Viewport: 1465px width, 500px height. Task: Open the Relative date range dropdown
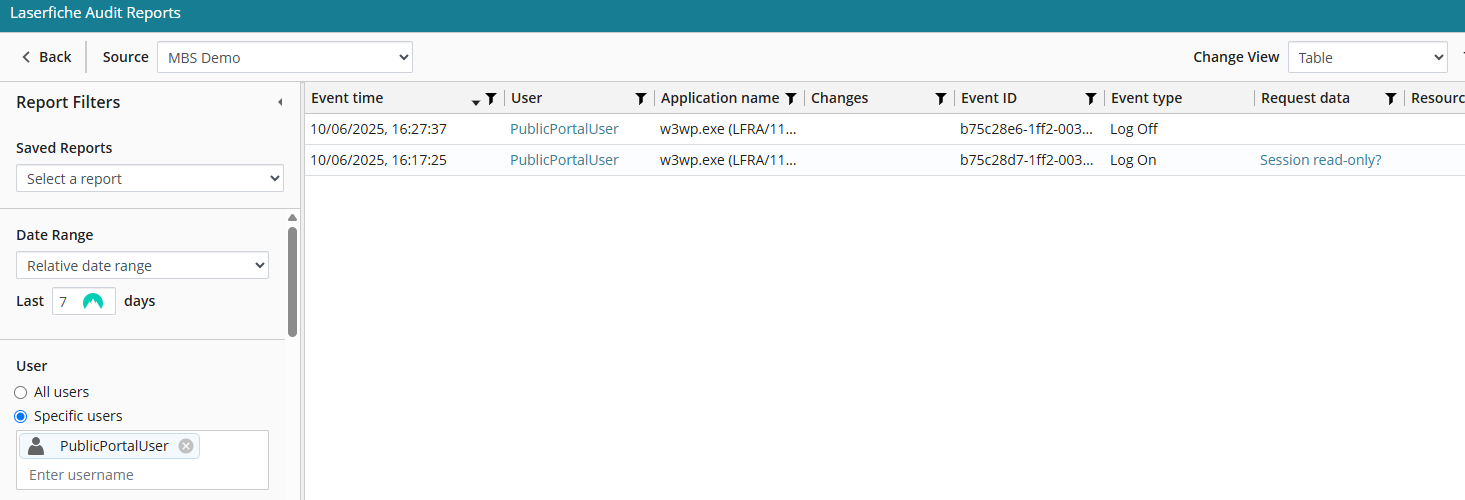pyautogui.click(x=142, y=266)
